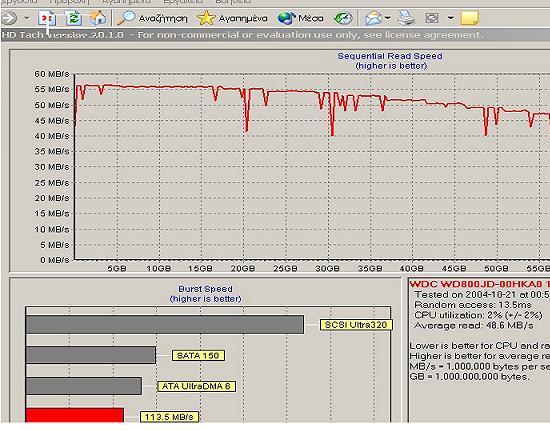The width and height of the screenshot is (550, 430).
Task: Click the gray ATA UltraDMA 6 bar
Action: click(x=84, y=386)
